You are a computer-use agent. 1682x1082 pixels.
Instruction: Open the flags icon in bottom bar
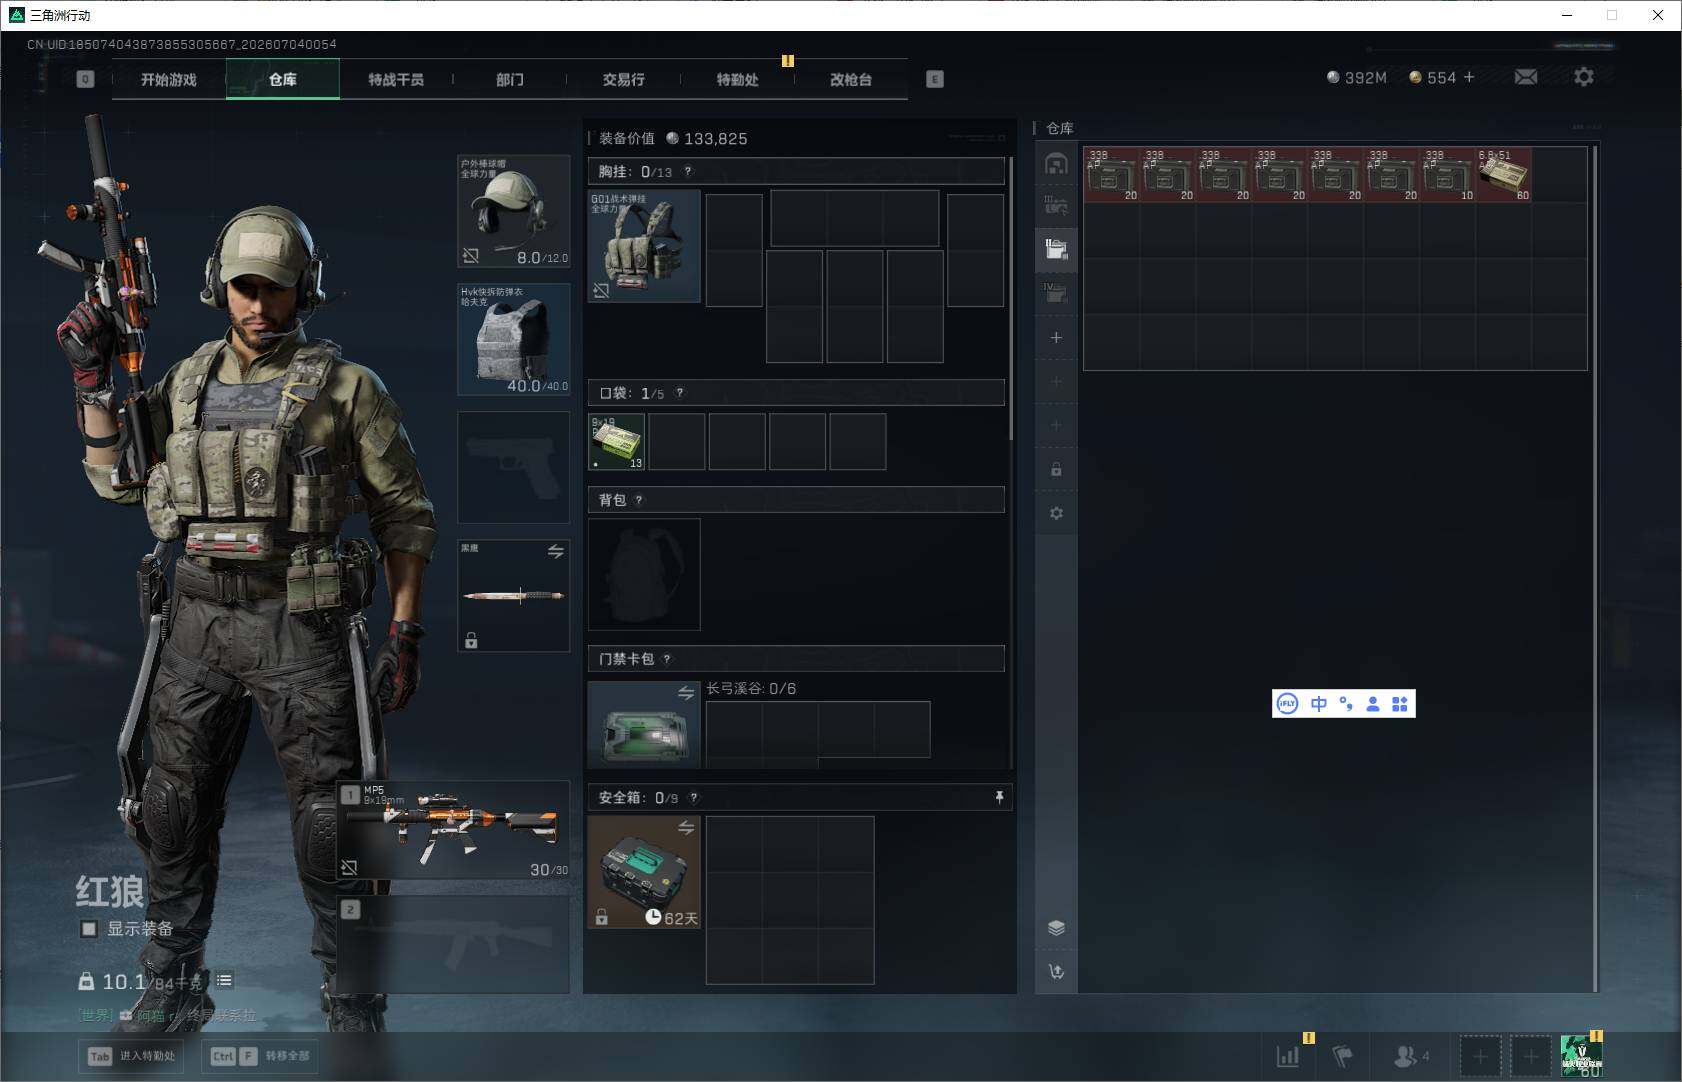point(1342,1055)
